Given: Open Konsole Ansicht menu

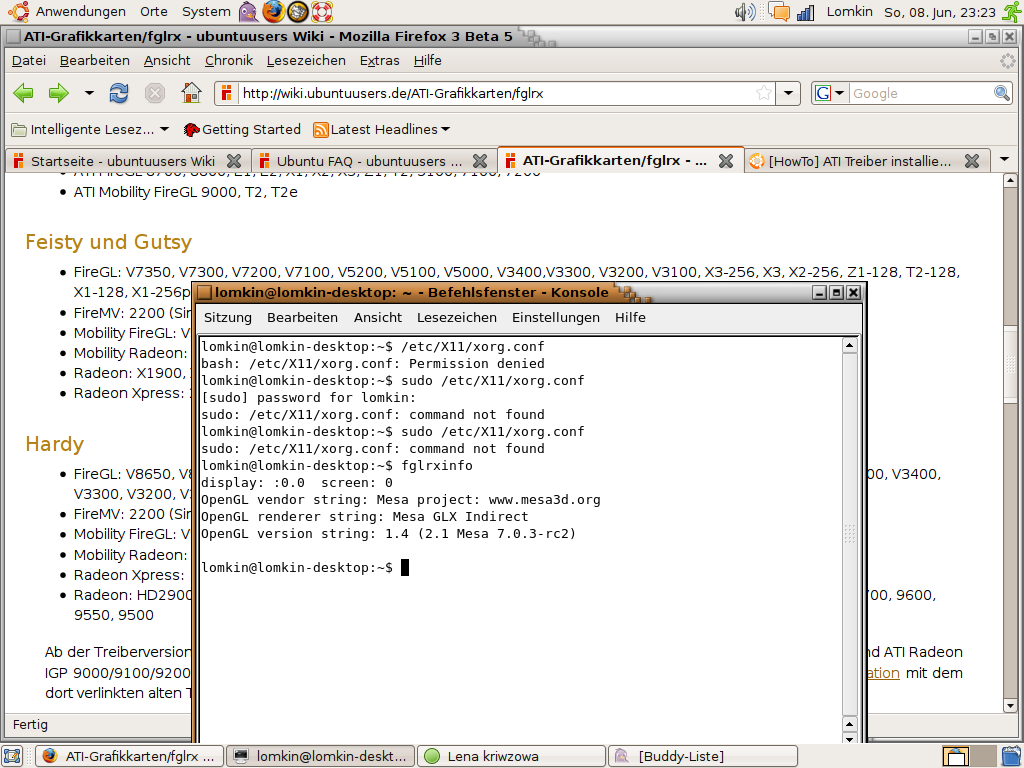Looking at the screenshot, I should pos(378,318).
